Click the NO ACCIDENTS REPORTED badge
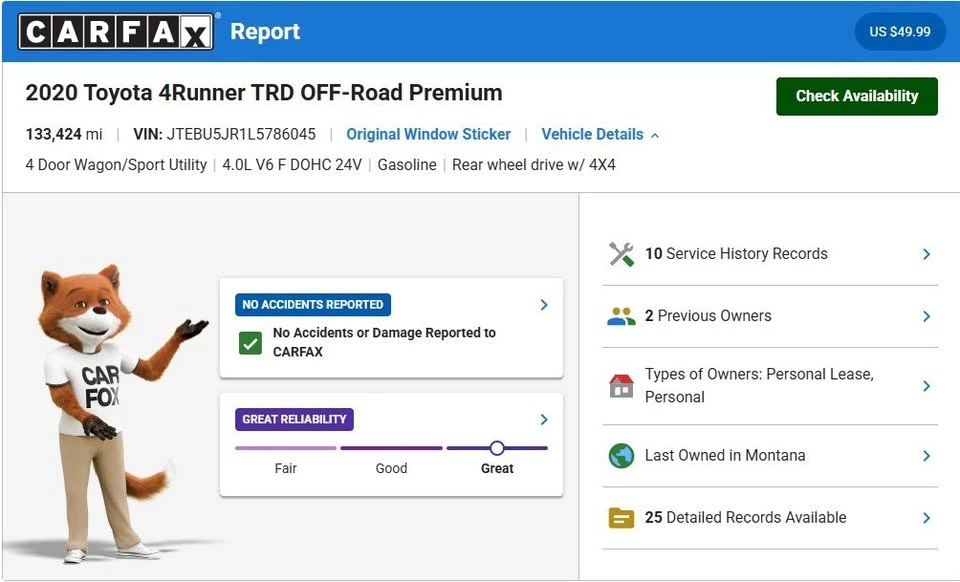The height and width of the screenshot is (582, 960). click(x=312, y=305)
